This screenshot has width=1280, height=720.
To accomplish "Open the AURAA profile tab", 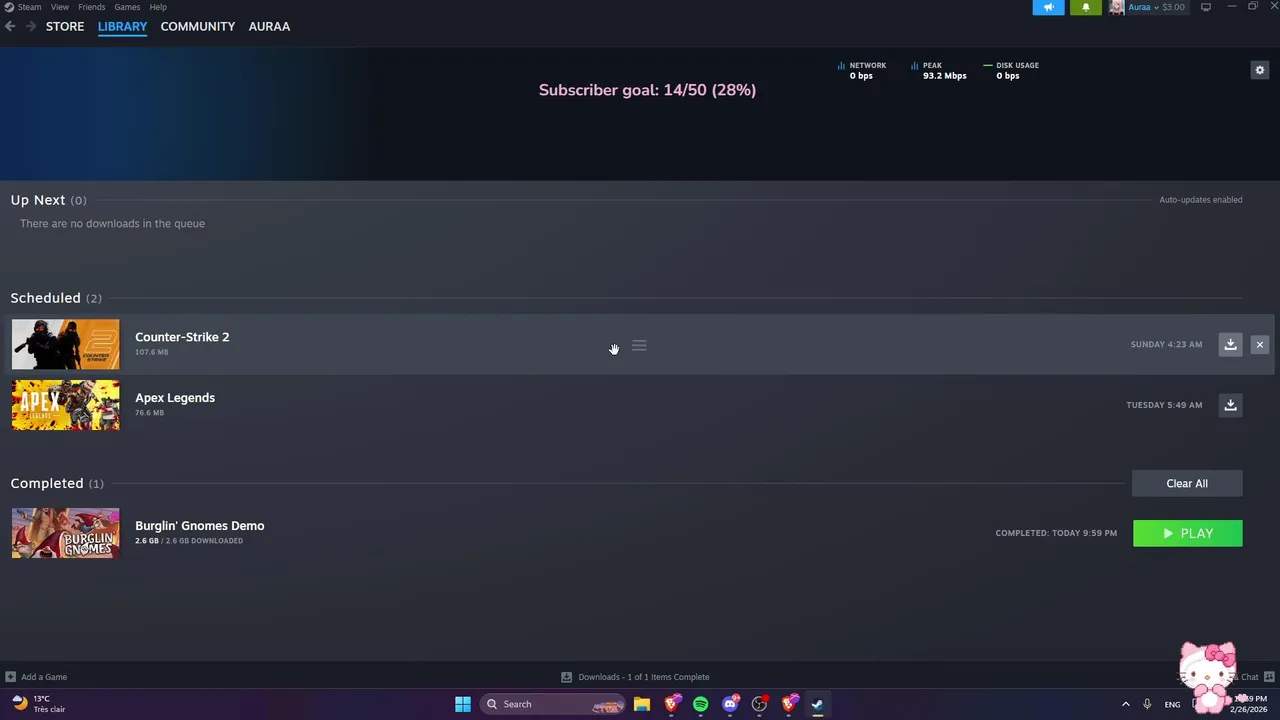I will click(x=269, y=26).
